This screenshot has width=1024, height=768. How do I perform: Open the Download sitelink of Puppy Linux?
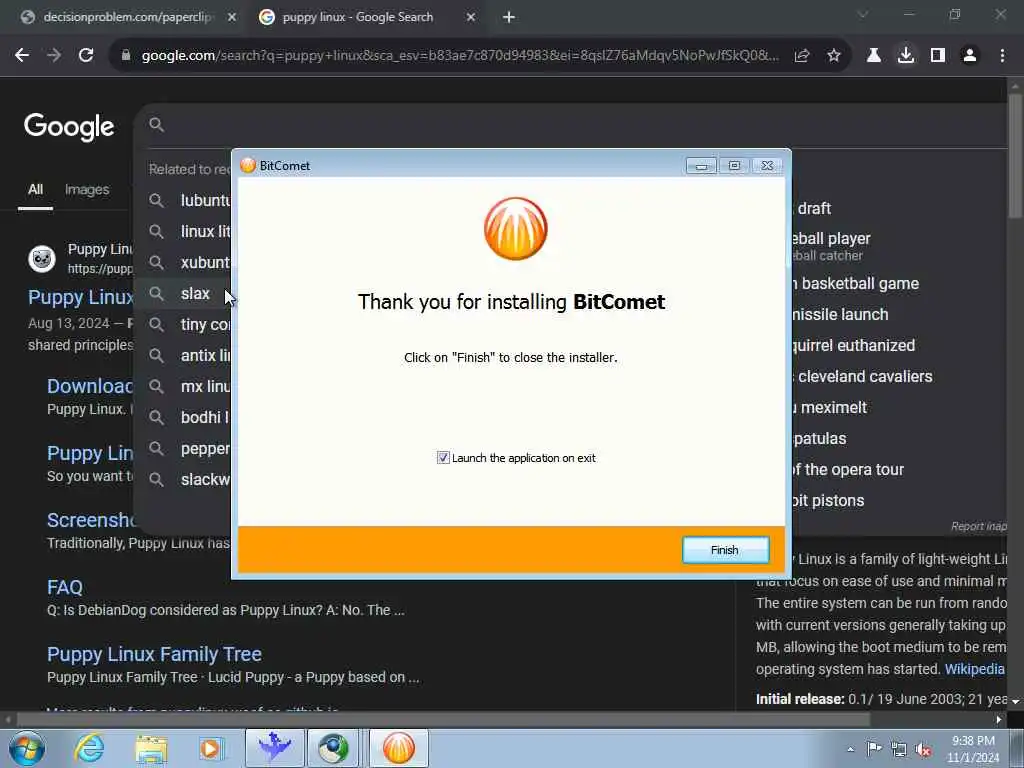click(x=89, y=386)
